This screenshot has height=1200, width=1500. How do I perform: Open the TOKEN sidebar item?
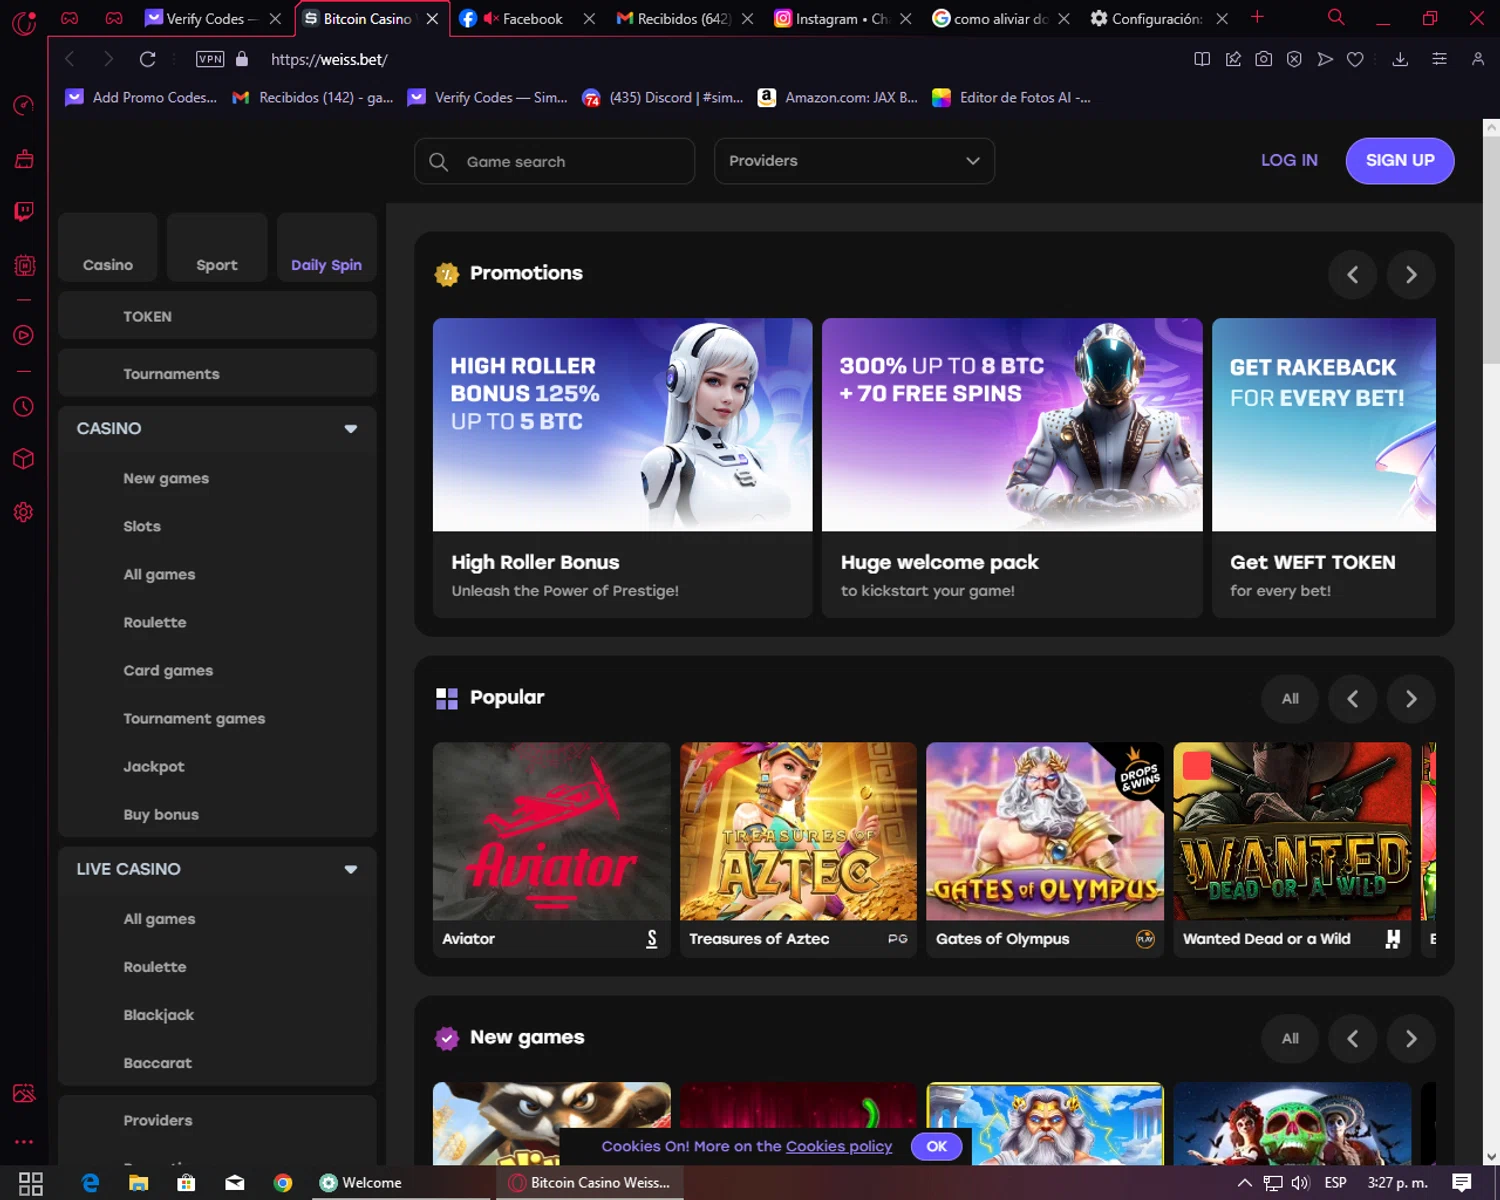click(217, 316)
